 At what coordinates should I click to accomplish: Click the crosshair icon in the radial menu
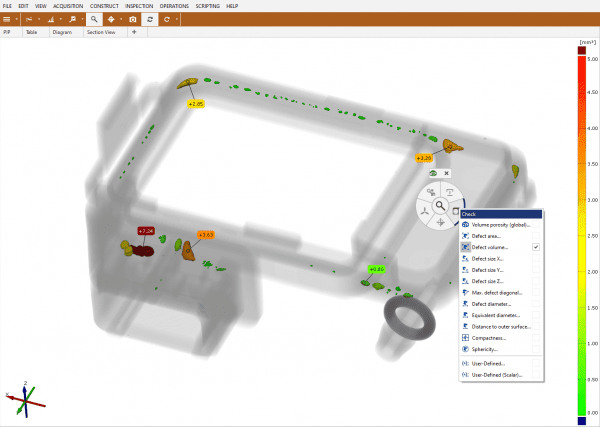click(x=439, y=225)
